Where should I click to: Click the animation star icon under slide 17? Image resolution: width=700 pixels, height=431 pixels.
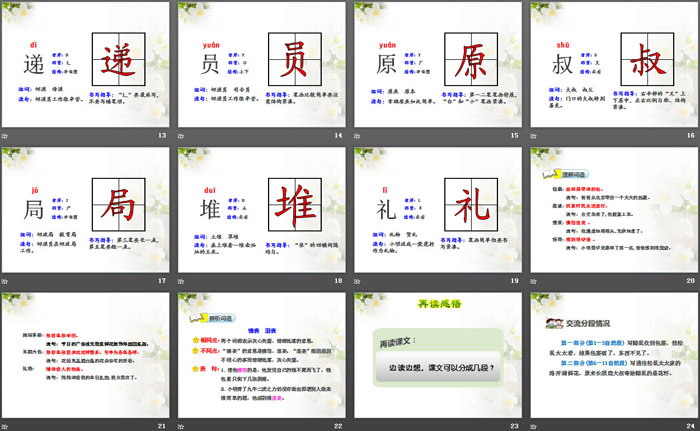click(x=5, y=281)
